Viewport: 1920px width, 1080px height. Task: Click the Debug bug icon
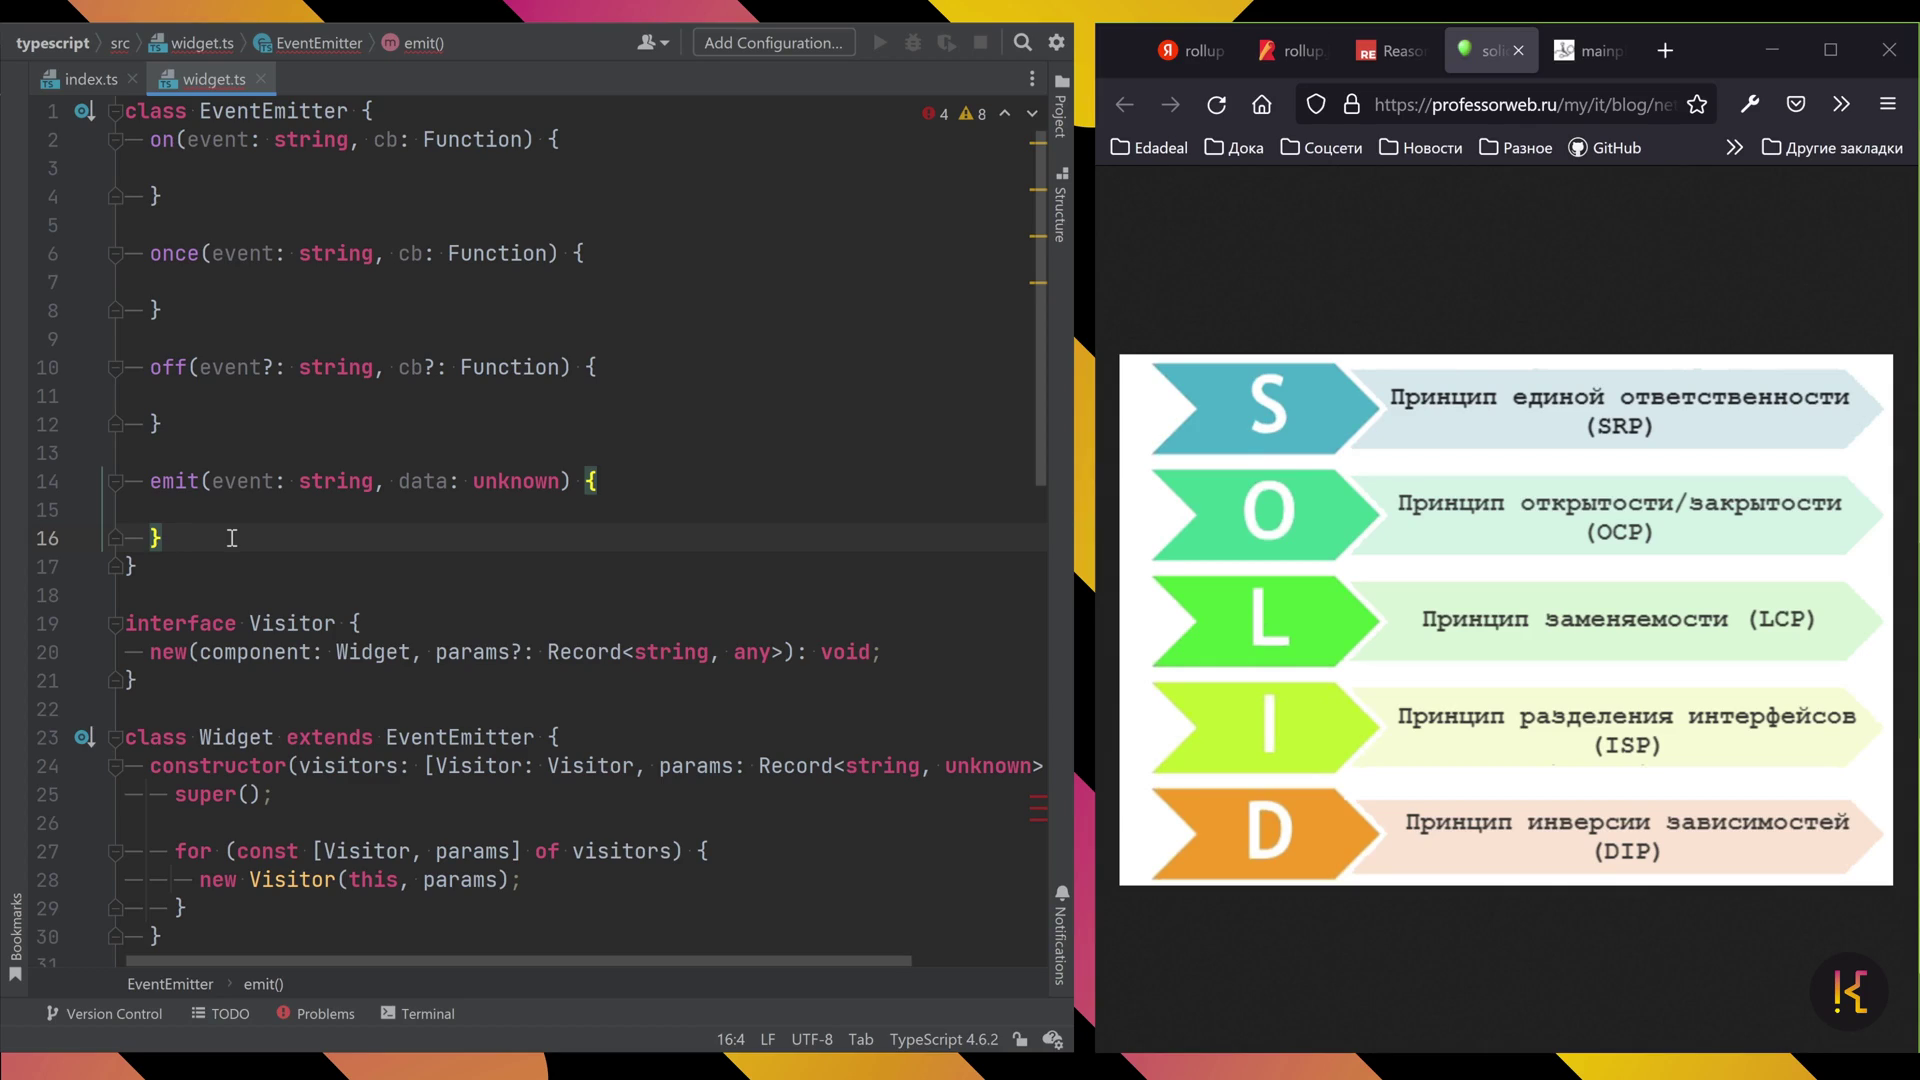click(x=913, y=42)
